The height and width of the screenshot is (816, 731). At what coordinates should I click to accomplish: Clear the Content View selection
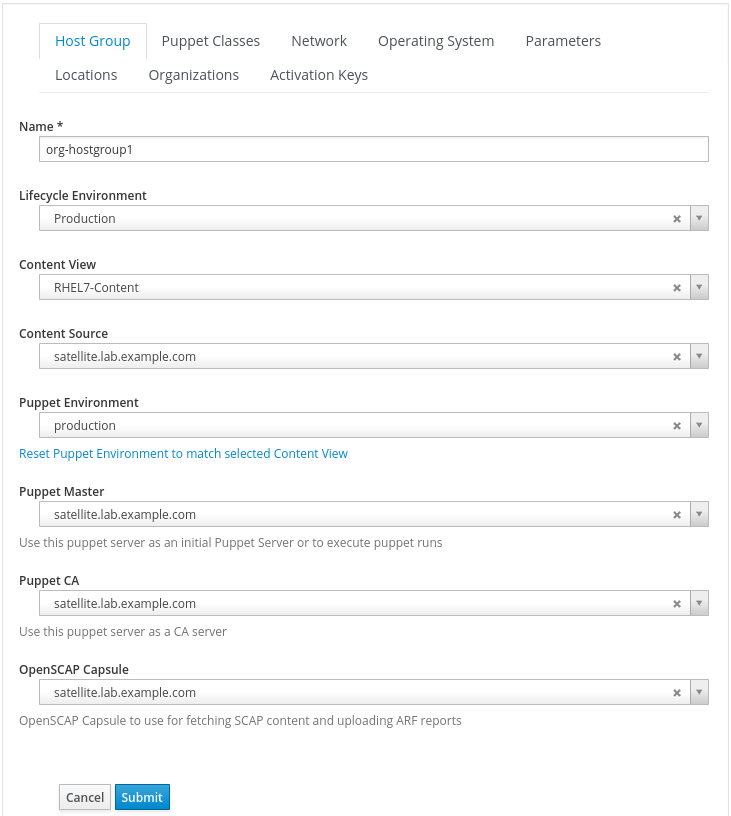pos(677,288)
